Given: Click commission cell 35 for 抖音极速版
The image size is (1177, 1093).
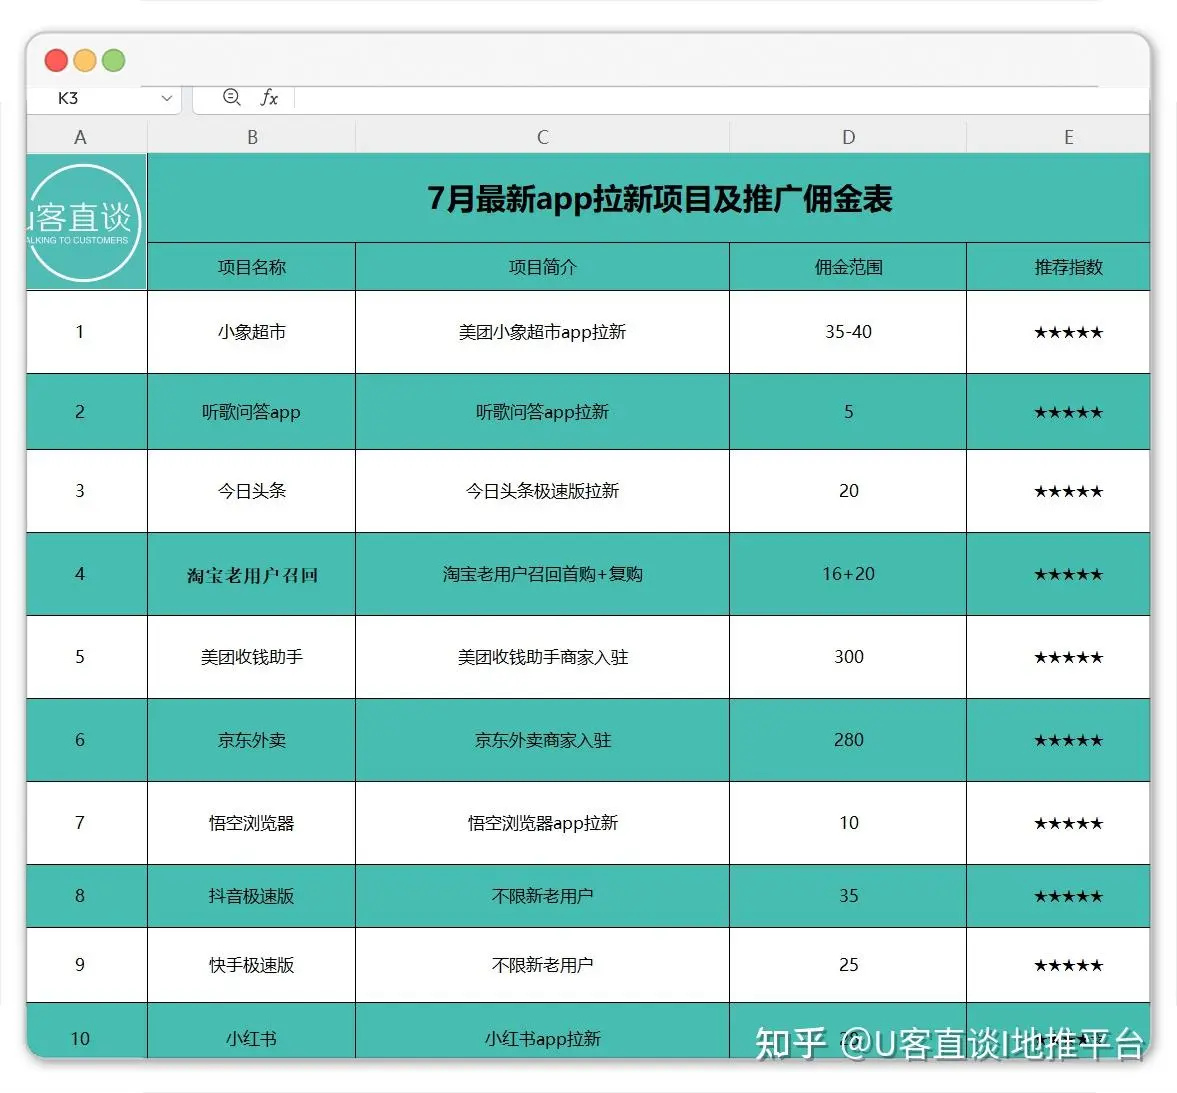Looking at the screenshot, I should 848,896.
